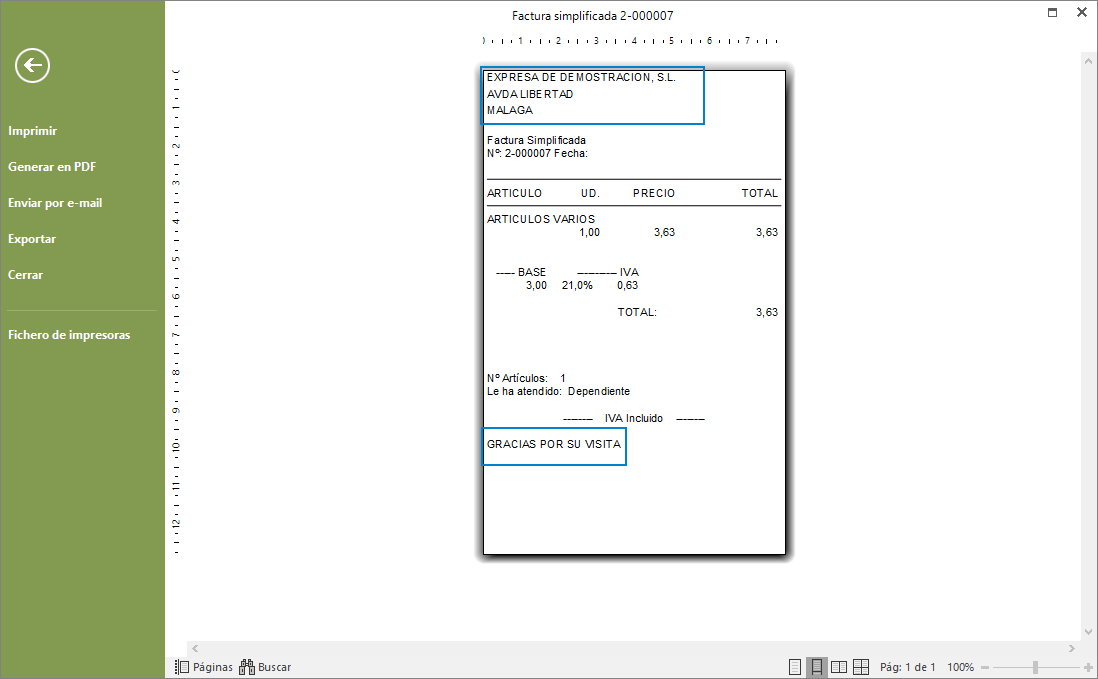The image size is (1098, 679).
Task: Click the horizontal scrollbar right arrow
Action: pyautogui.click(x=1071, y=648)
